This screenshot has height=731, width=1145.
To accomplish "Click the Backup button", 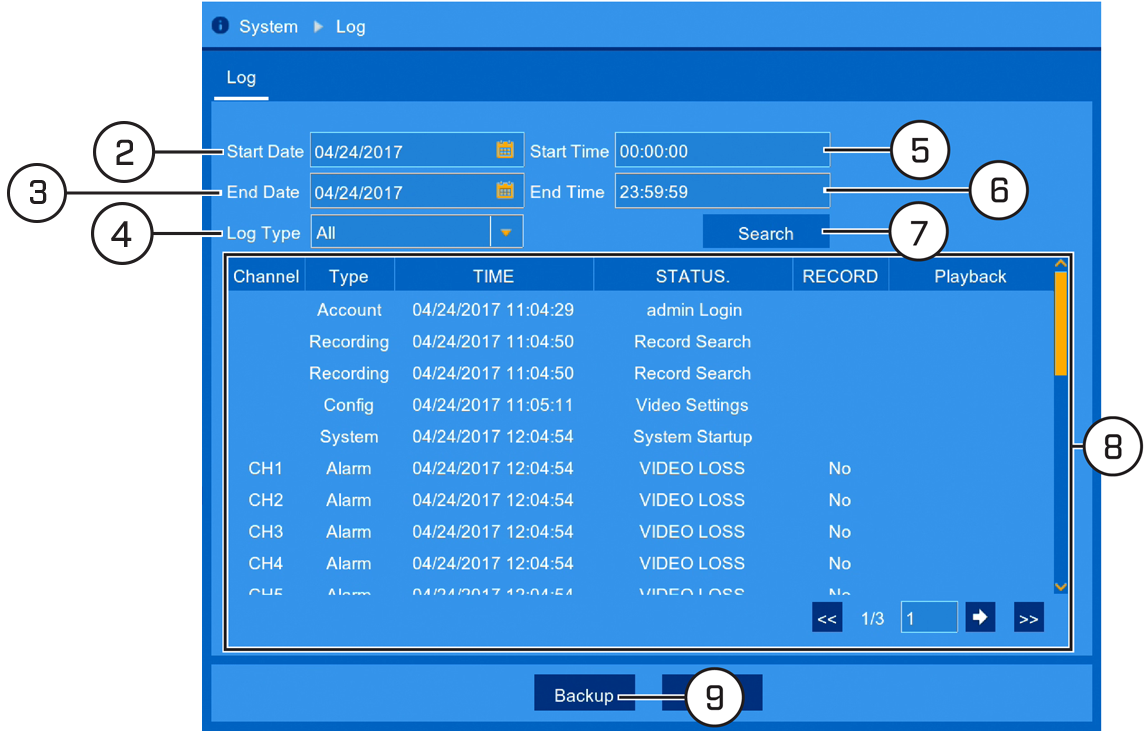I will (x=584, y=694).
